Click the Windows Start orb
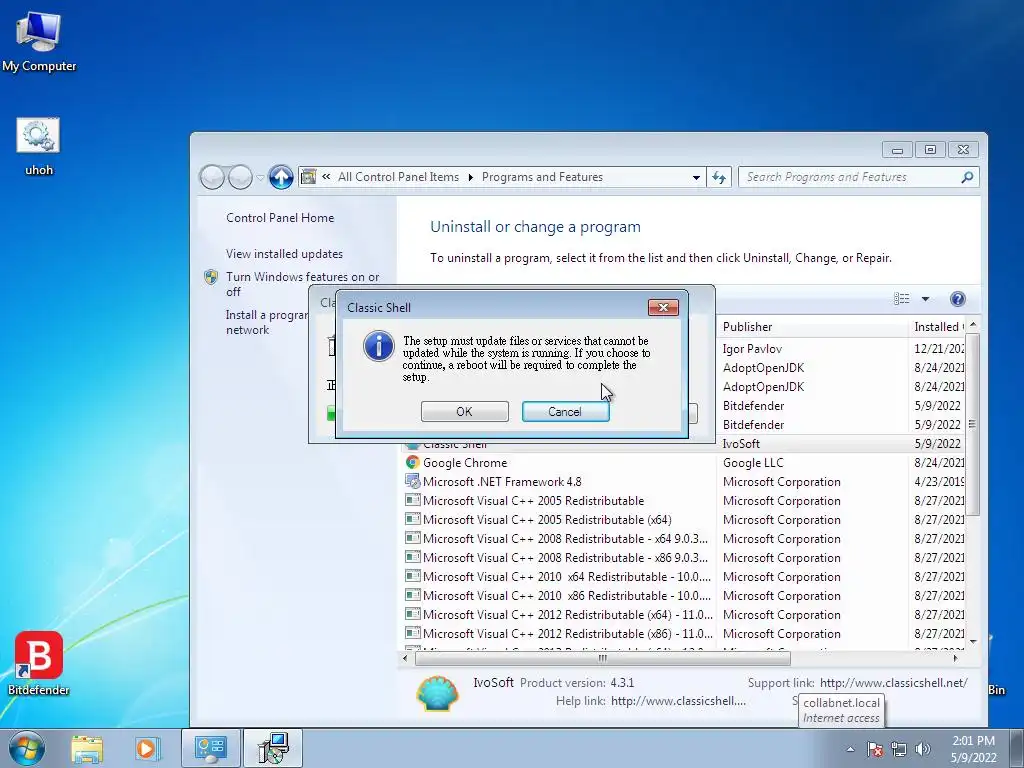The width and height of the screenshot is (1024, 768). coord(26,748)
